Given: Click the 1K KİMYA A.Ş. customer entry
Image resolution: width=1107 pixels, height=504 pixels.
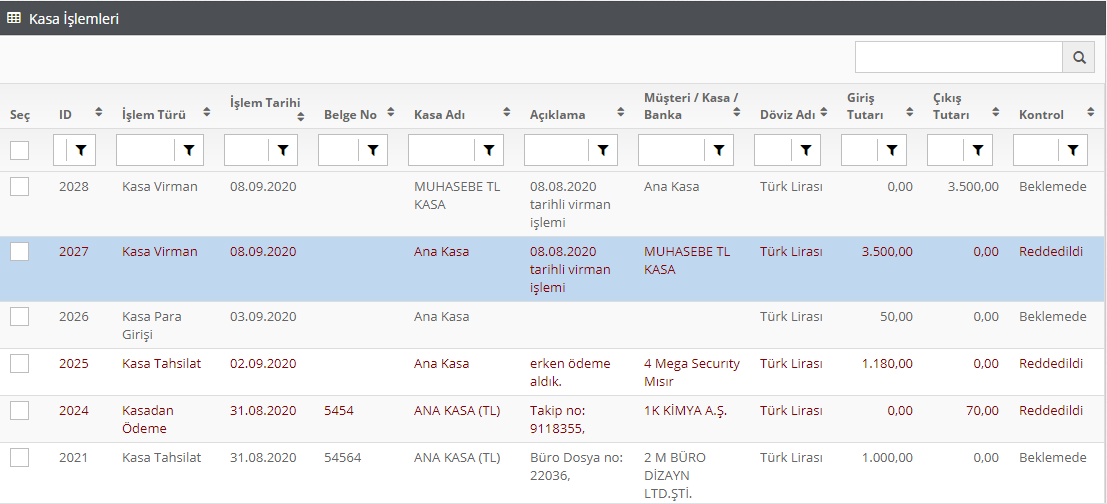Looking at the screenshot, I should coord(686,411).
